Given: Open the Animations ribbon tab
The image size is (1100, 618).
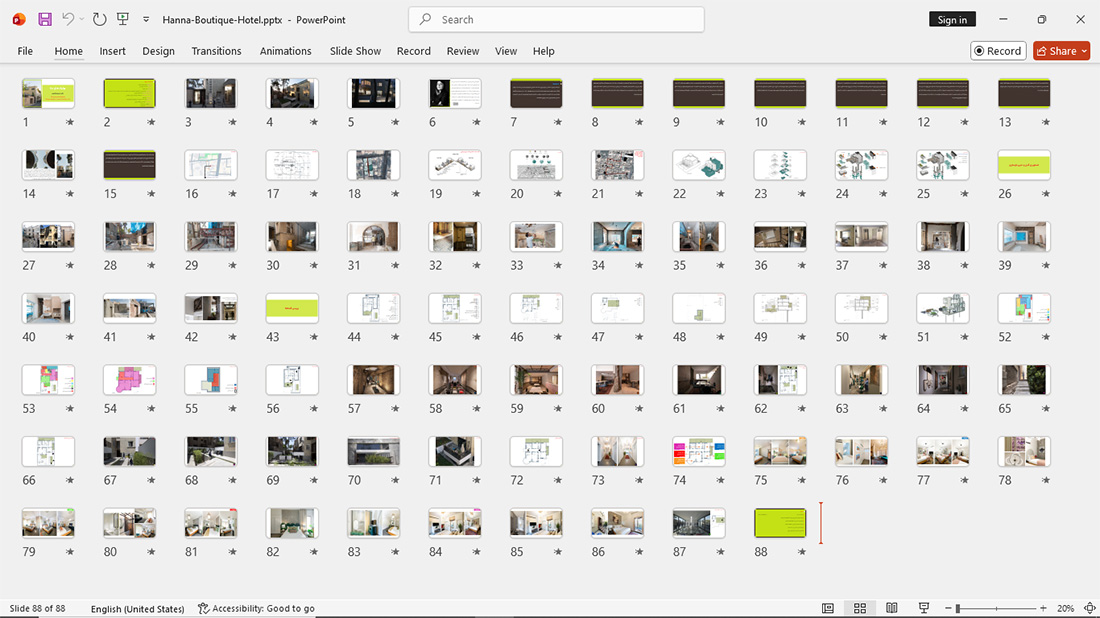Looking at the screenshot, I should [286, 51].
